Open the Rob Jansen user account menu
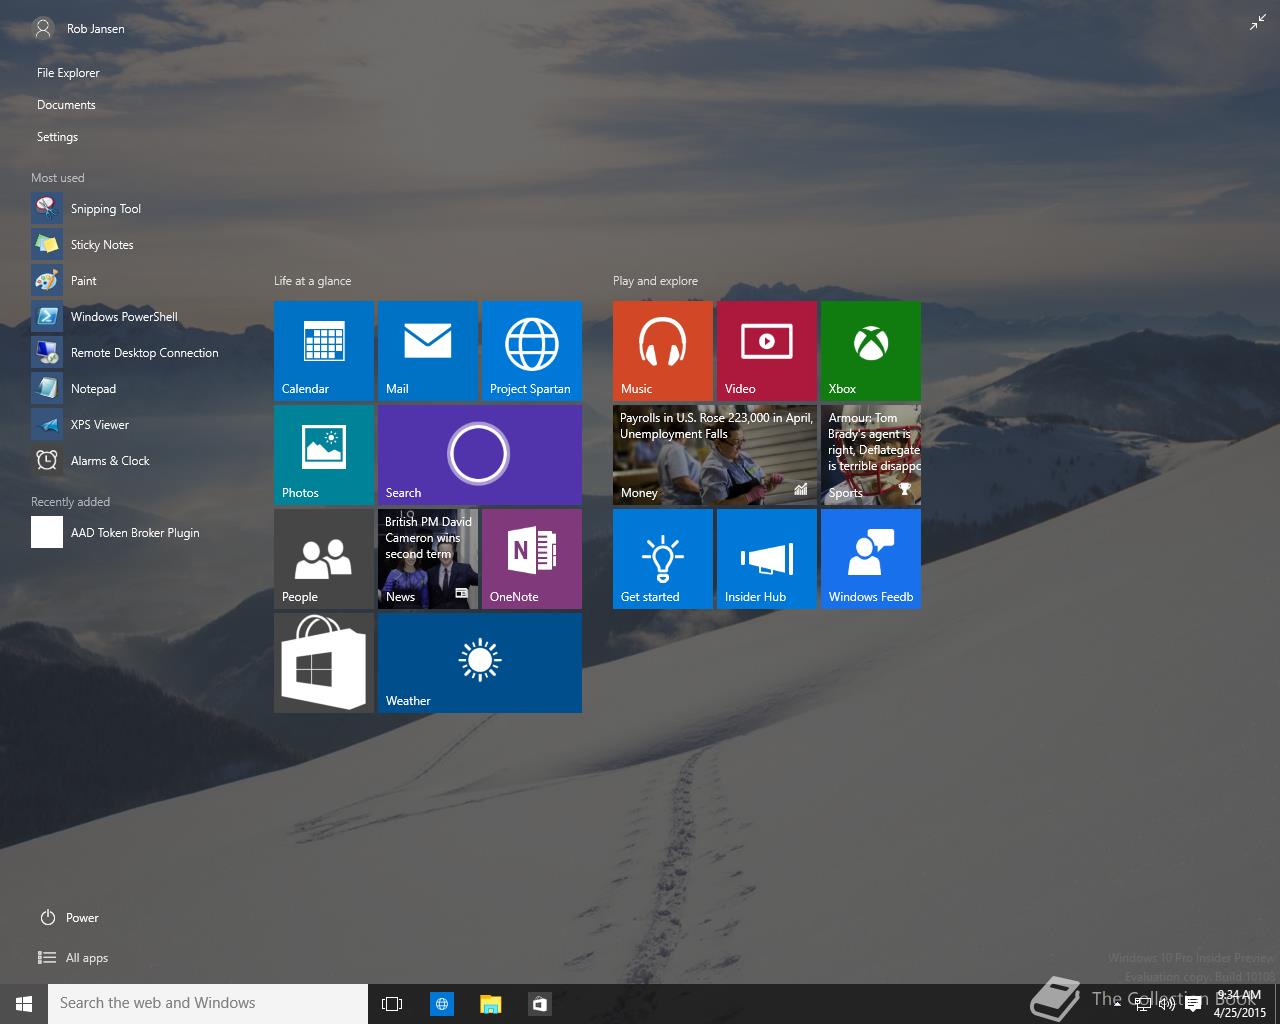The height and width of the screenshot is (1024, 1280). 79,29
